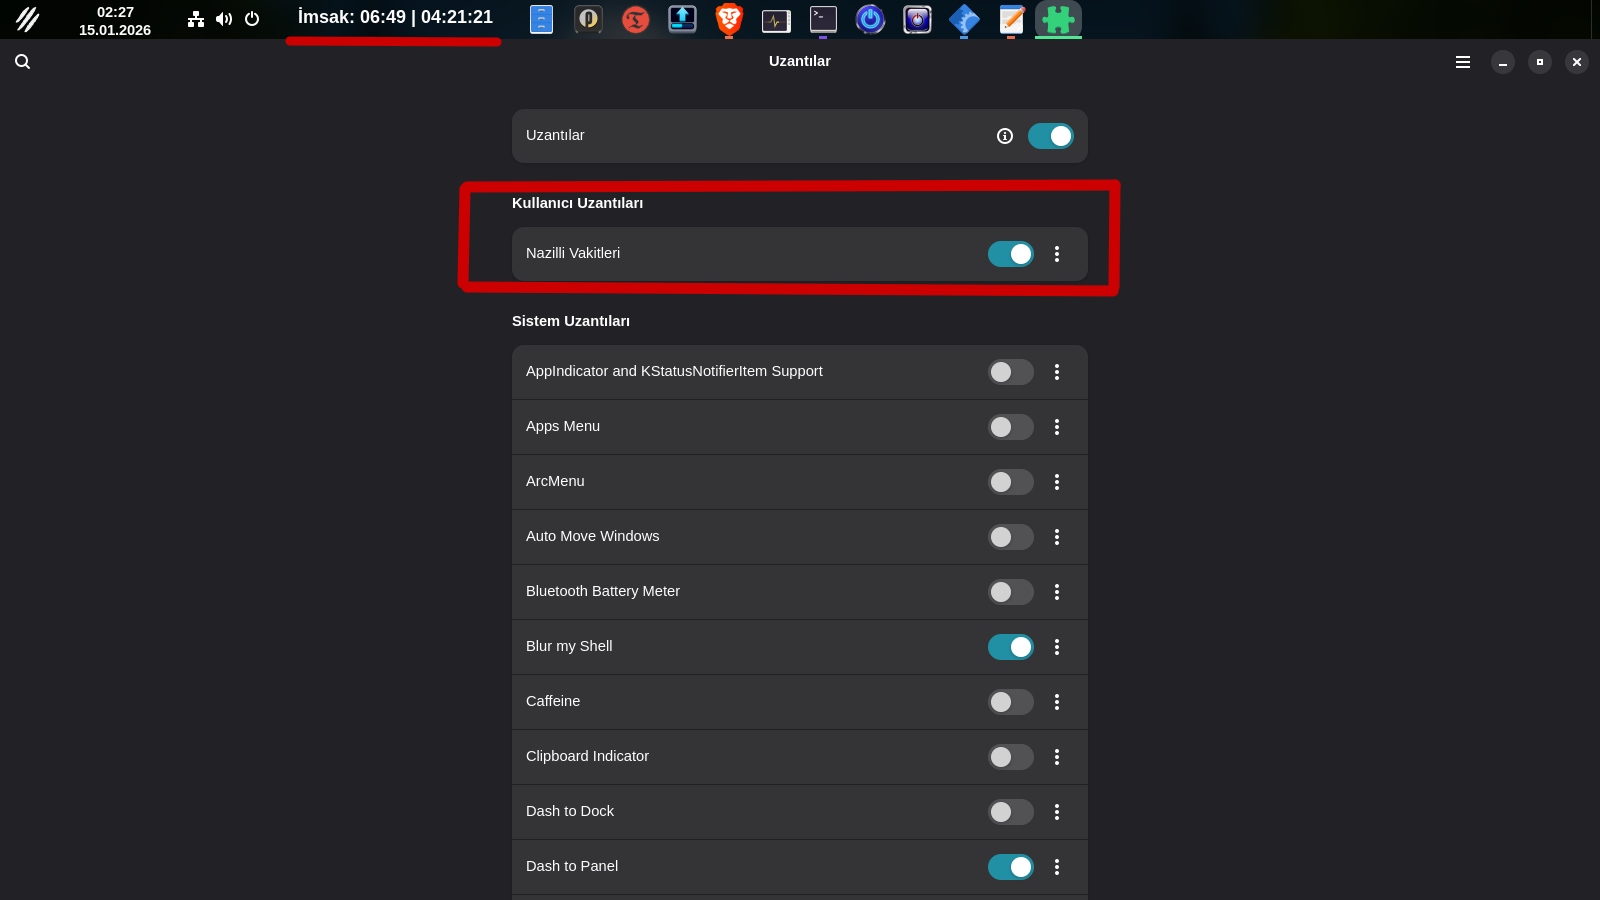Image resolution: width=1600 pixels, height=900 pixels.
Task: Open the hamburger main menu
Action: tap(1463, 62)
